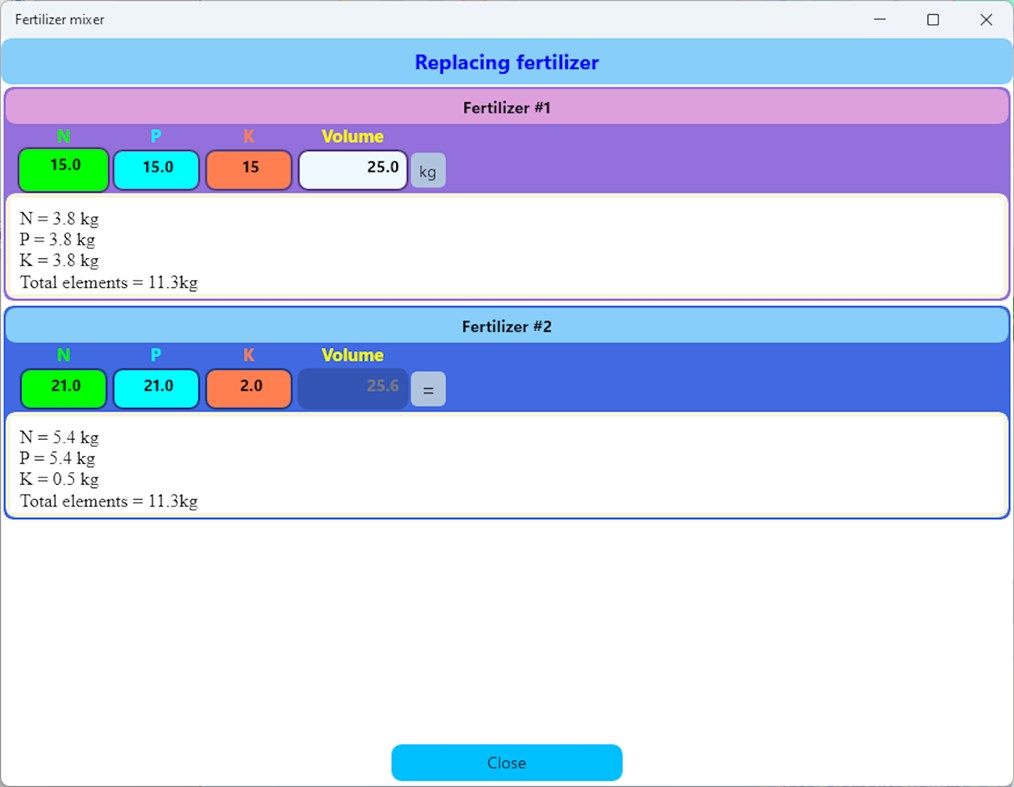Click the orange K field of Fertilizer #1
1014x787 pixels.
click(x=249, y=170)
